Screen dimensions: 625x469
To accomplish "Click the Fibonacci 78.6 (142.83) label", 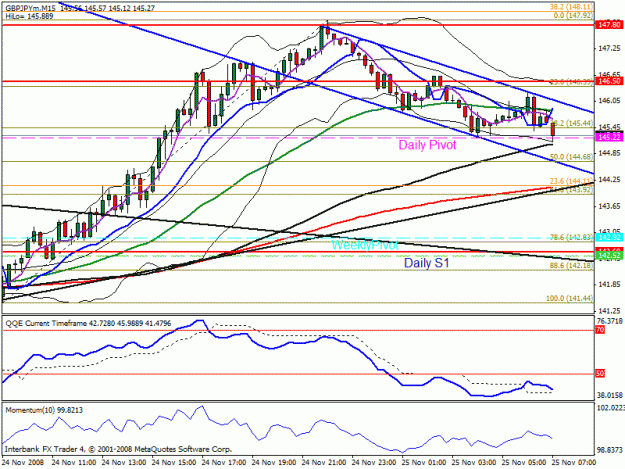I will click(x=571, y=237).
